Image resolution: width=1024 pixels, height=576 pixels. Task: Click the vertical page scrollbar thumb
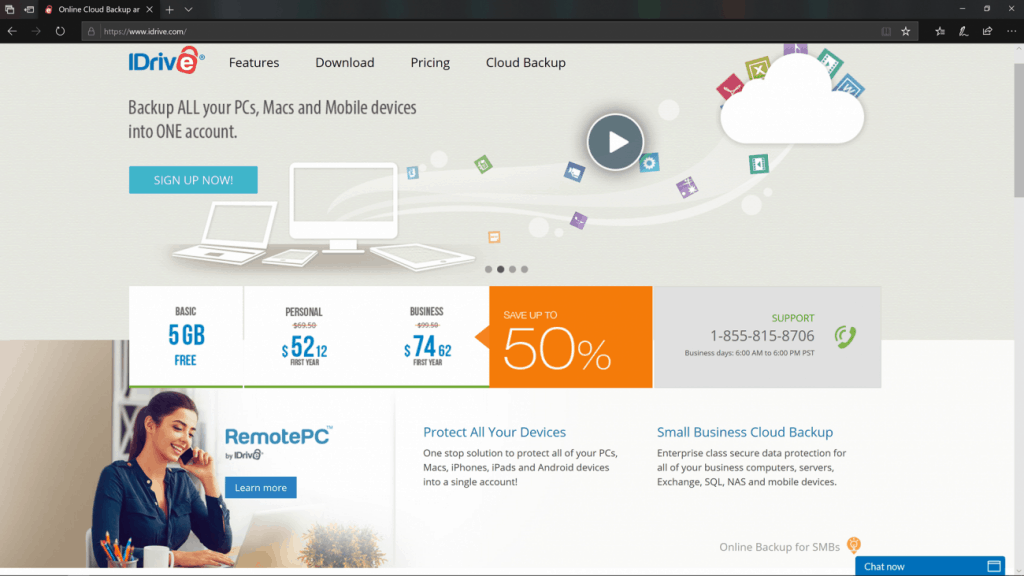(1019, 131)
